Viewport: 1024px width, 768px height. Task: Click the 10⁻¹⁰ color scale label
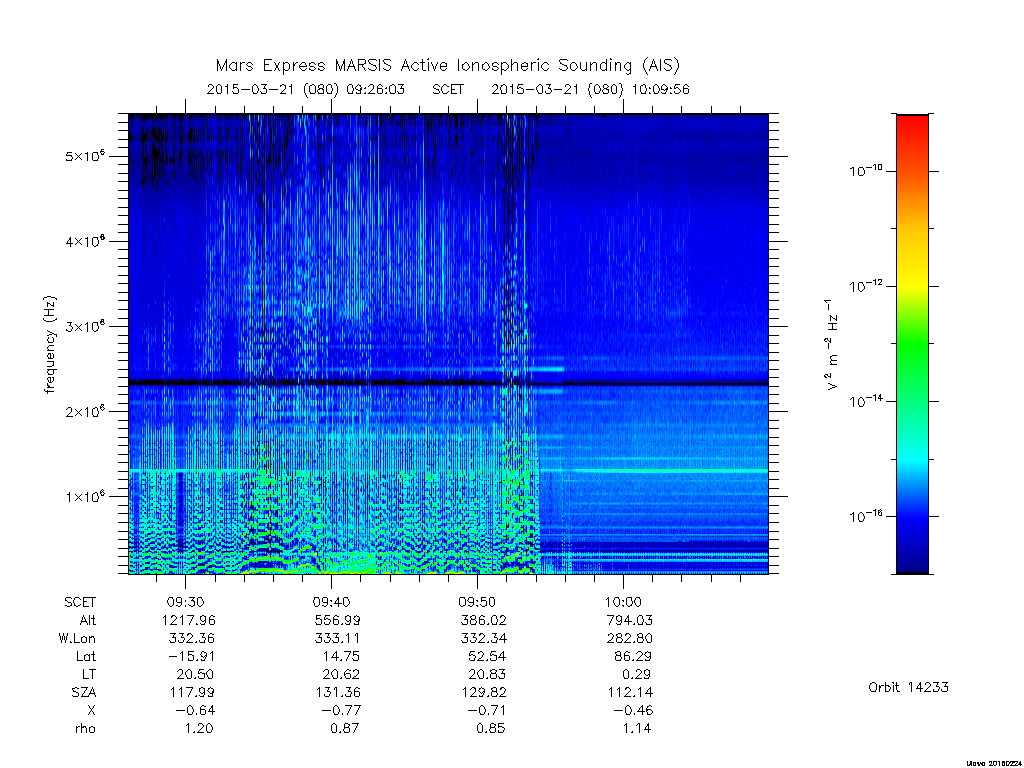tap(865, 171)
